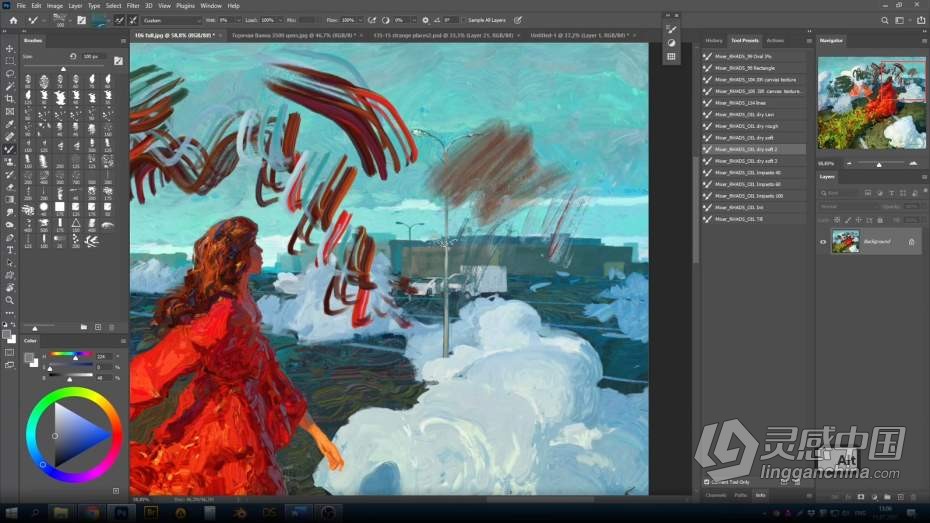The height and width of the screenshot is (523, 930).
Task: Select preset Mixer_RHADS_OIL dry rough
Action: coord(753,126)
